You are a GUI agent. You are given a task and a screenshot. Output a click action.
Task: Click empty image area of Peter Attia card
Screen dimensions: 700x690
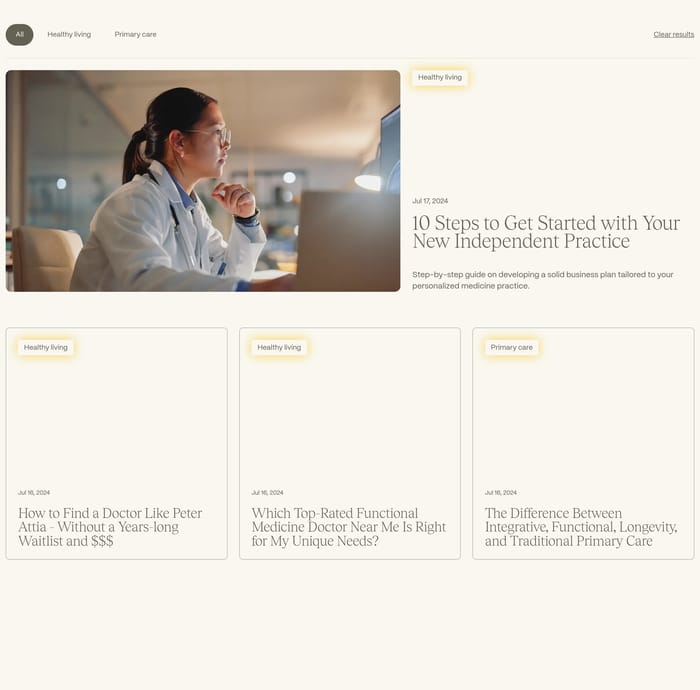point(117,420)
